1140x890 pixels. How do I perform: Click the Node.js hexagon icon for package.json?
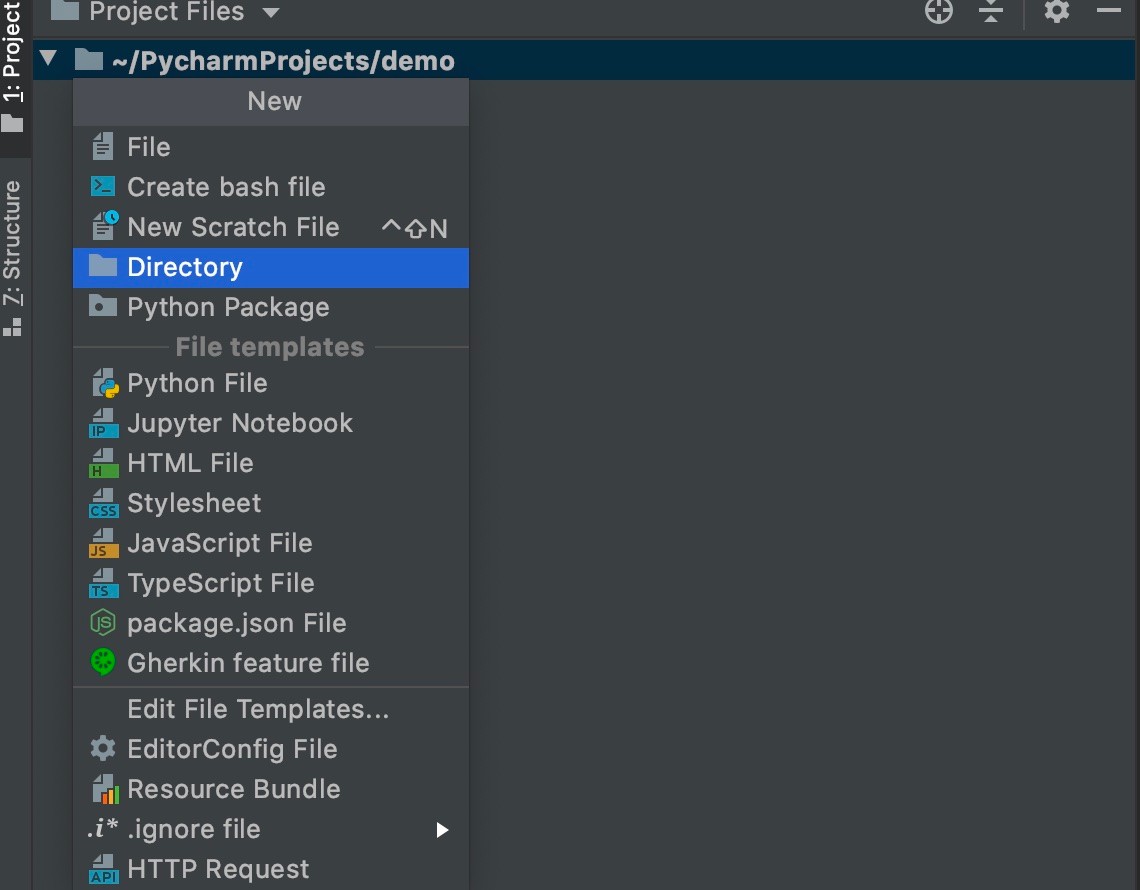(103, 623)
